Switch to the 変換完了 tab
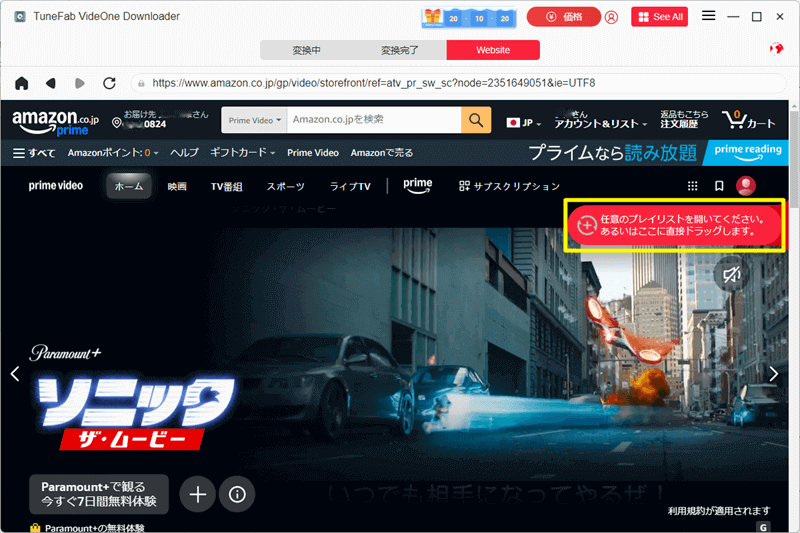This screenshot has height=533, width=800. click(399, 50)
